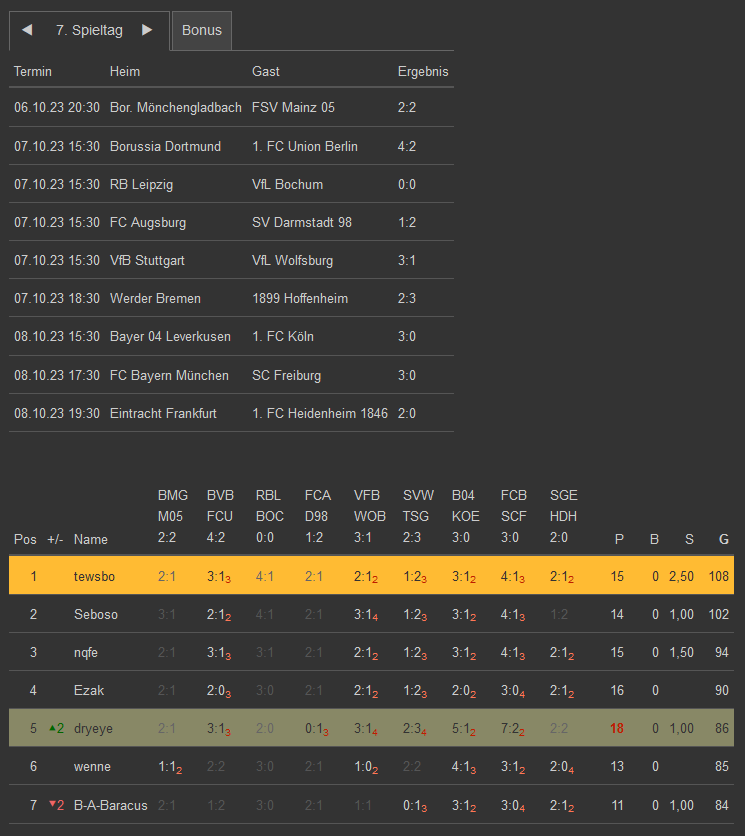Sort standings by the G column header
745x836 pixels.
pyautogui.click(x=723, y=539)
